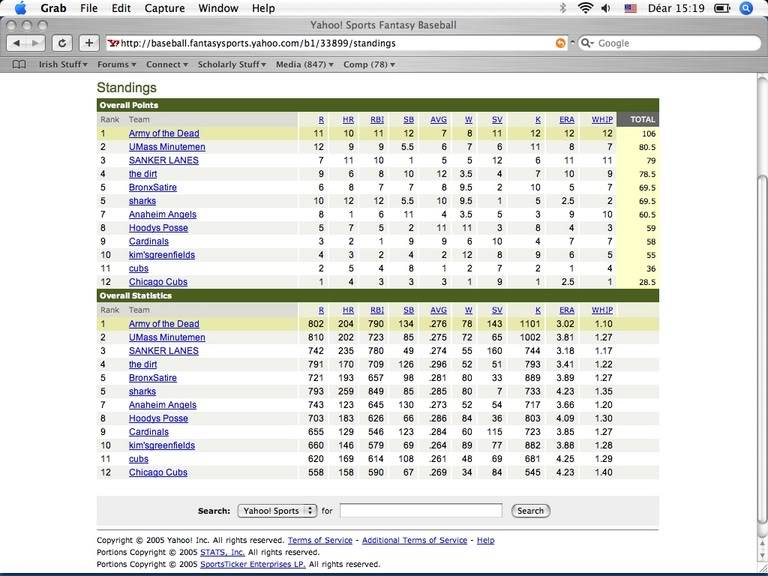Go back with the left arrow button

click(x=17, y=43)
